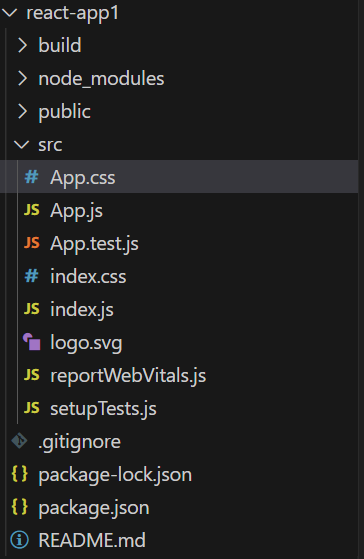The height and width of the screenshot is (559, 364).
Task: Expand the public folder chevron
Action: tap(22, 111)
